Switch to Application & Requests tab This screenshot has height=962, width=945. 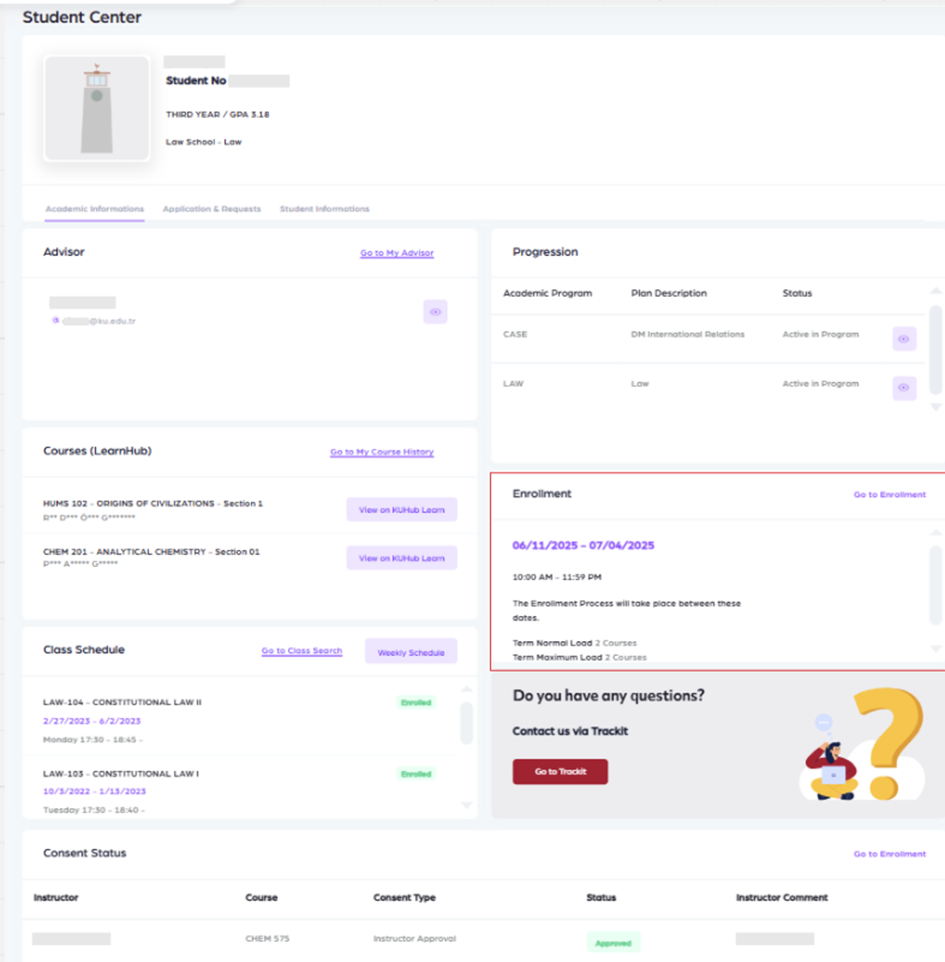[211, 209]
